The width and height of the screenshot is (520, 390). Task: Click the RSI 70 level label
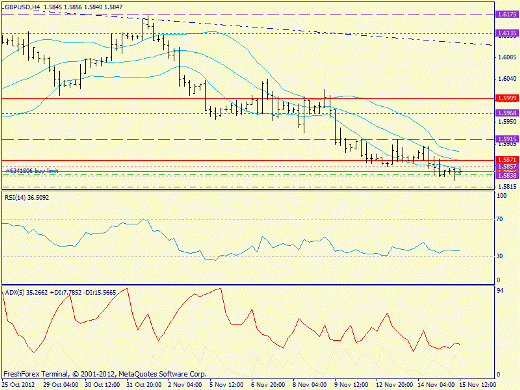tap(500, 219)
